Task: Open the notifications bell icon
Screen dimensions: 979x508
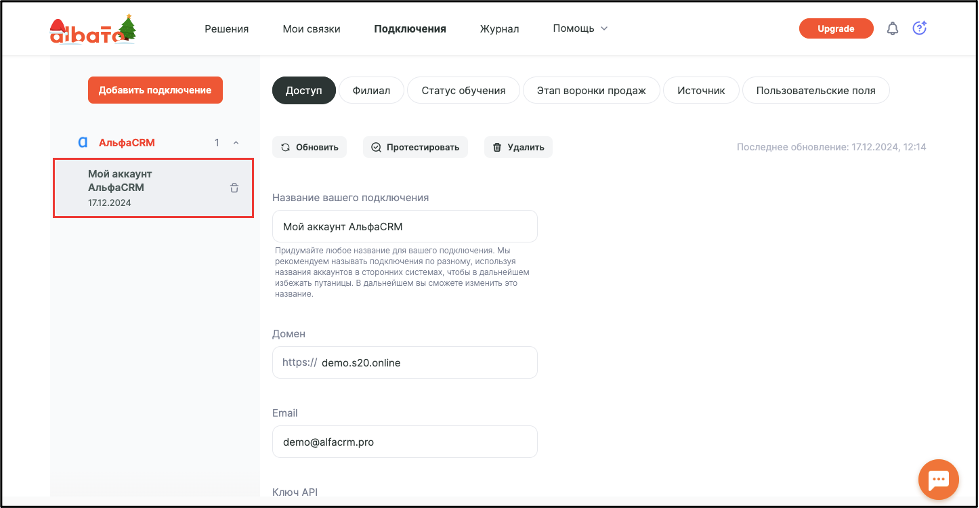Action: [x=892, y=29]
